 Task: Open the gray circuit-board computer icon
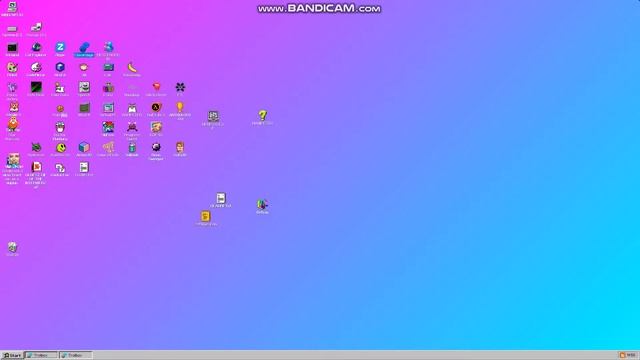213,116
